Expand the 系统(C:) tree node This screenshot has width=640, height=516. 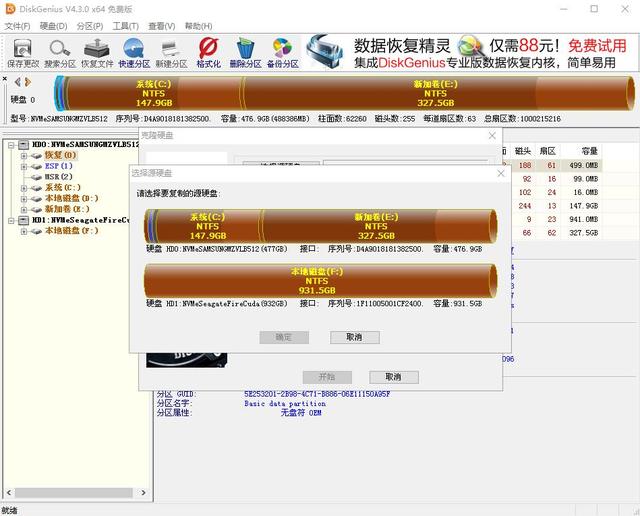point(24,188)
